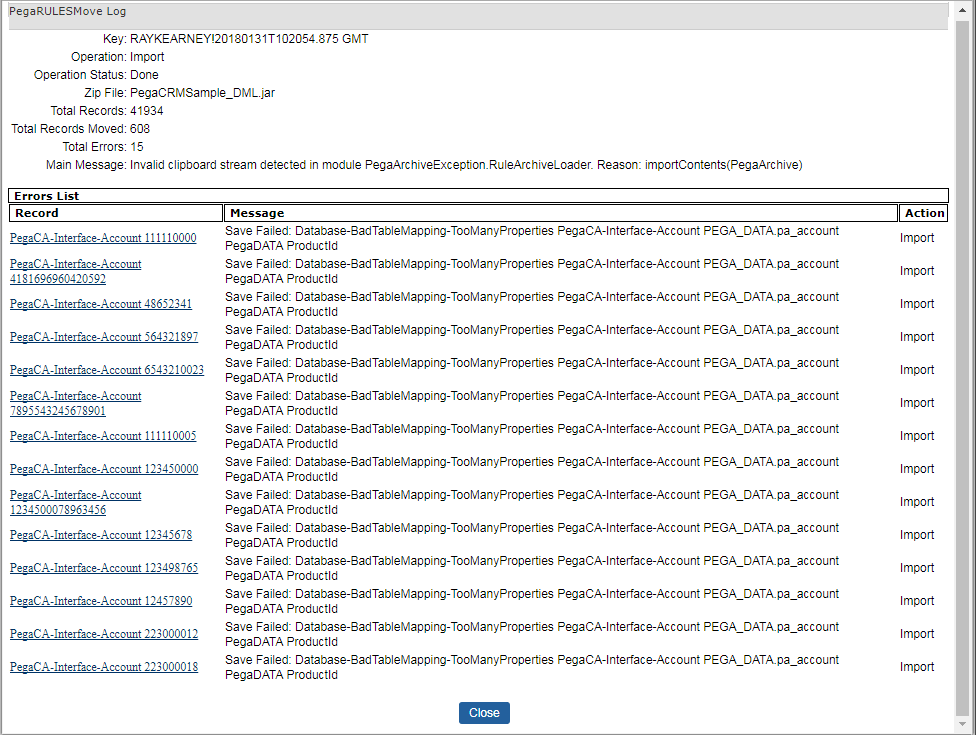976x735 pixels.
Task: Open record PegaCA-Interface-Account 223000012
Action: (x=104, y=634)
